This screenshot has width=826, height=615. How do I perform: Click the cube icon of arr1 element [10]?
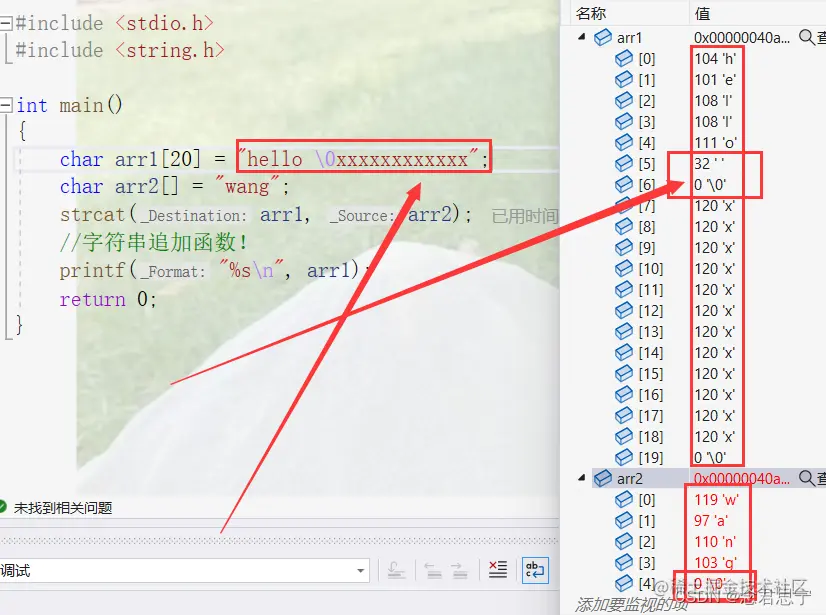624,268
